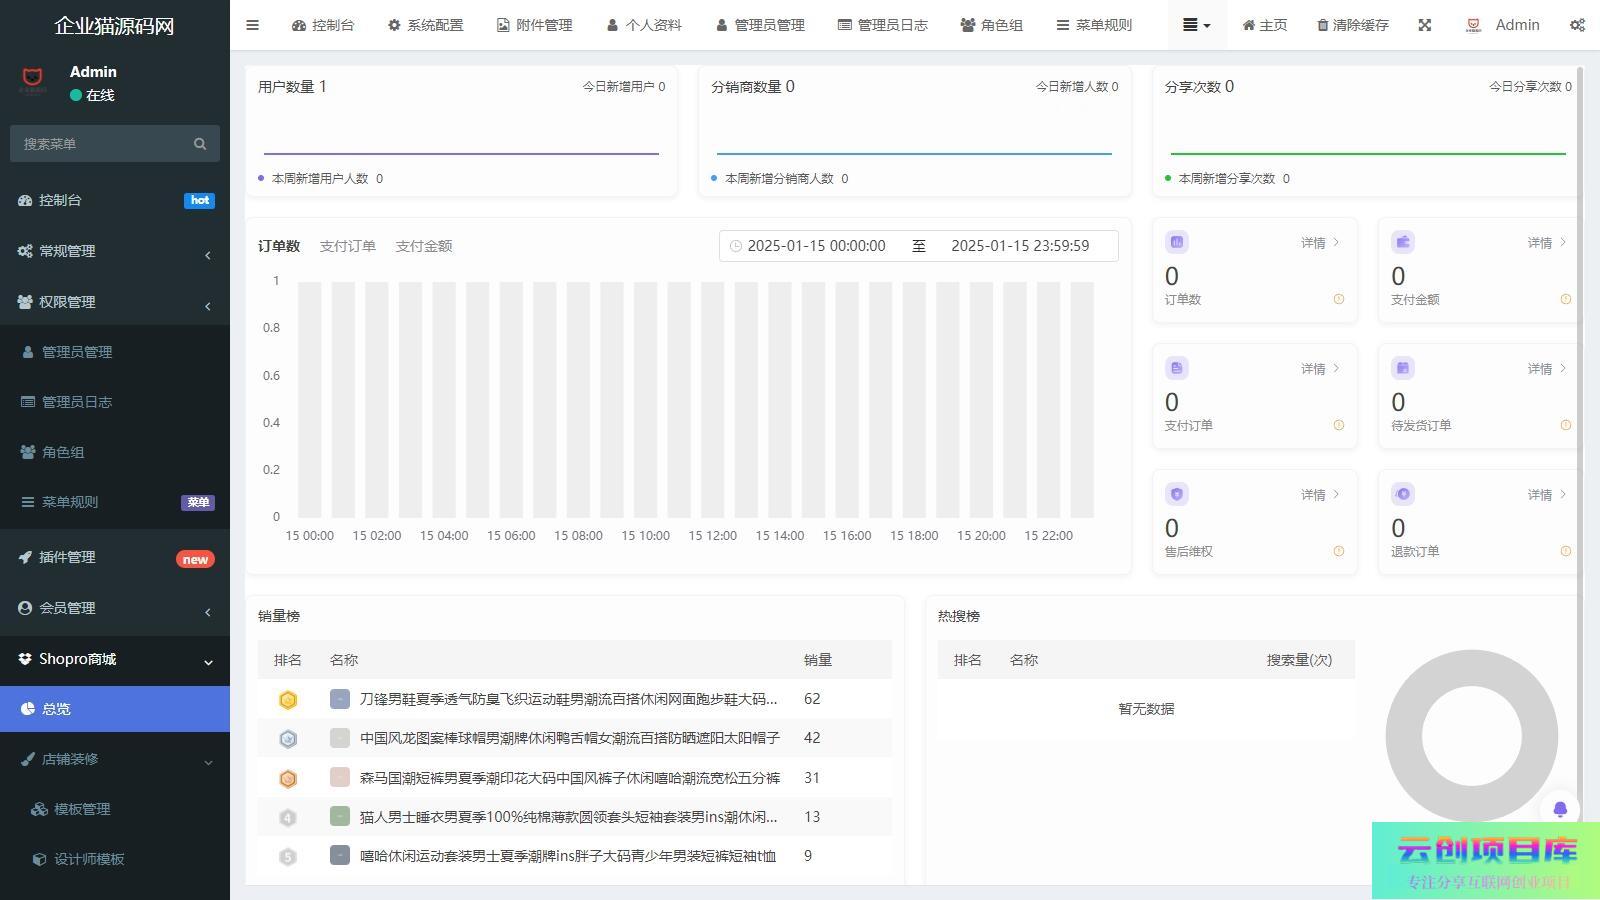This screenshot has width=1600, height=900.
Task: Open 详情 link for 退款订单
Action: pos(1545,495)
